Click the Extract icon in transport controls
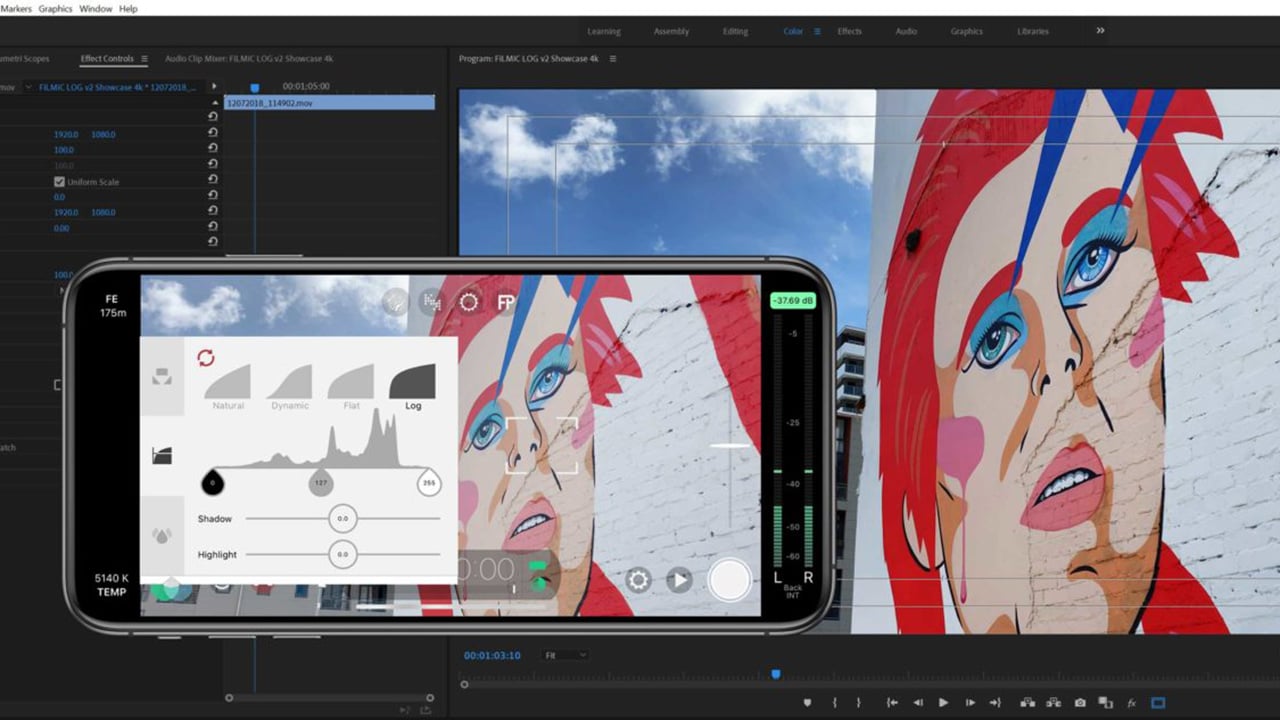Viewport: 1280px width, 720px height. click(1053, 703)
